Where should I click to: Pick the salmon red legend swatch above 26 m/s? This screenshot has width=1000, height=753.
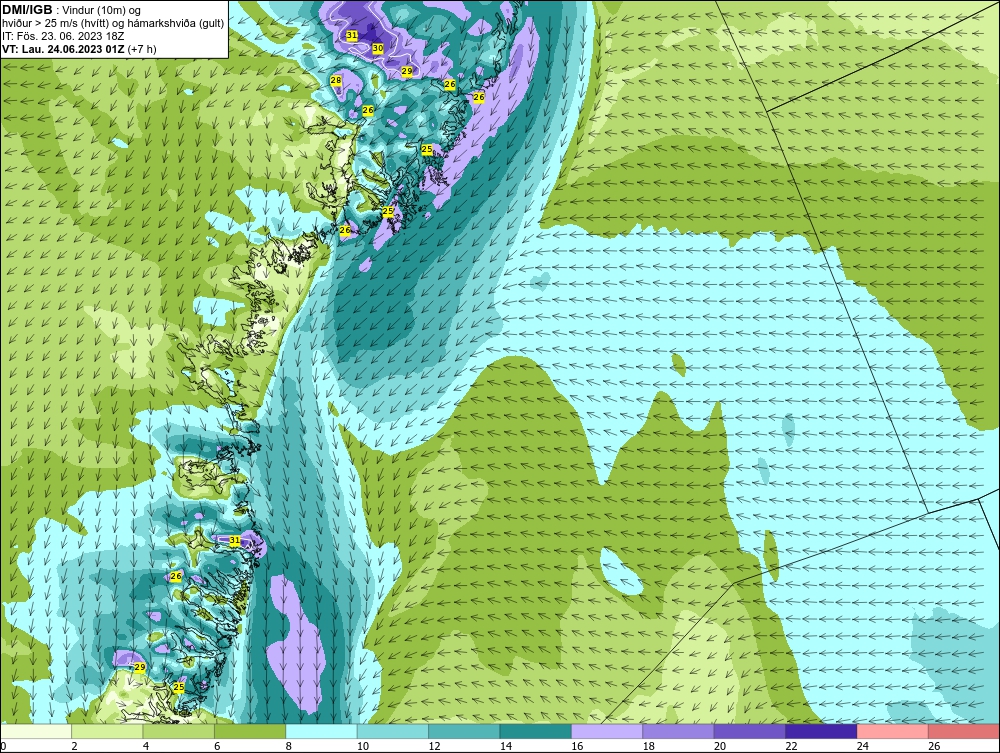[964, 731]
